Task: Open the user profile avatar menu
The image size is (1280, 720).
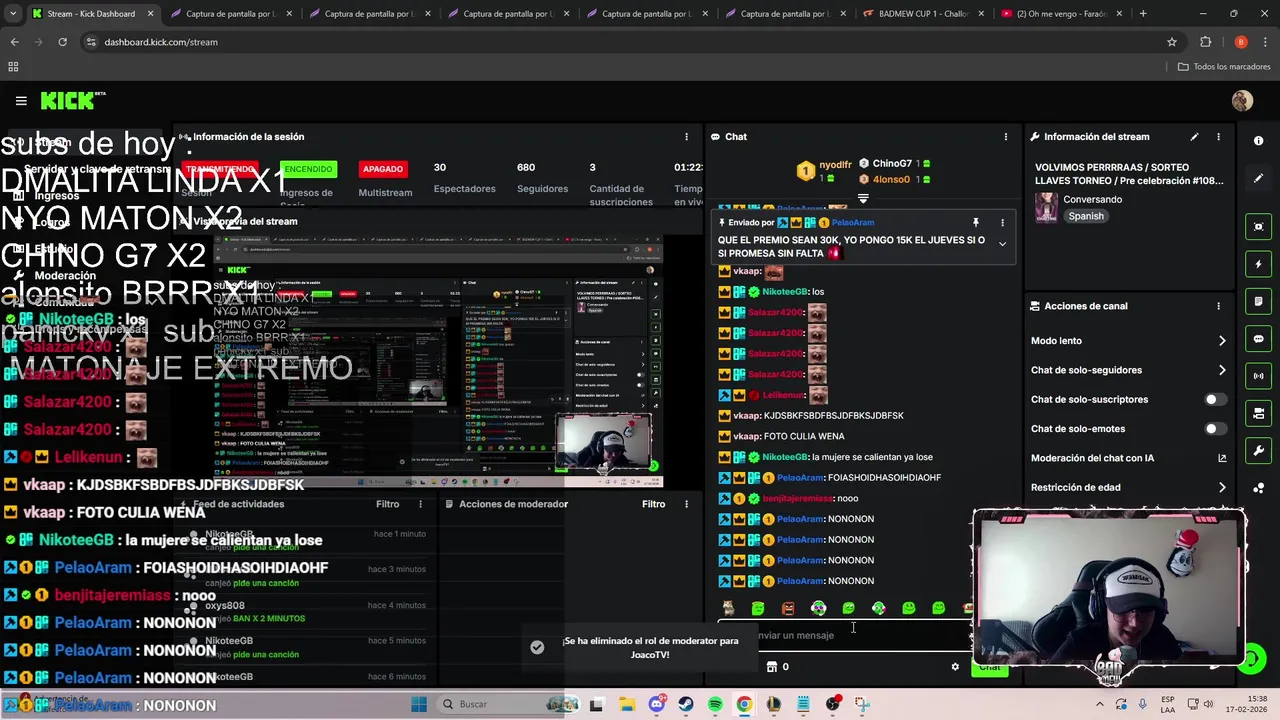Action: pyautogui.click(x=1242, y=101)
